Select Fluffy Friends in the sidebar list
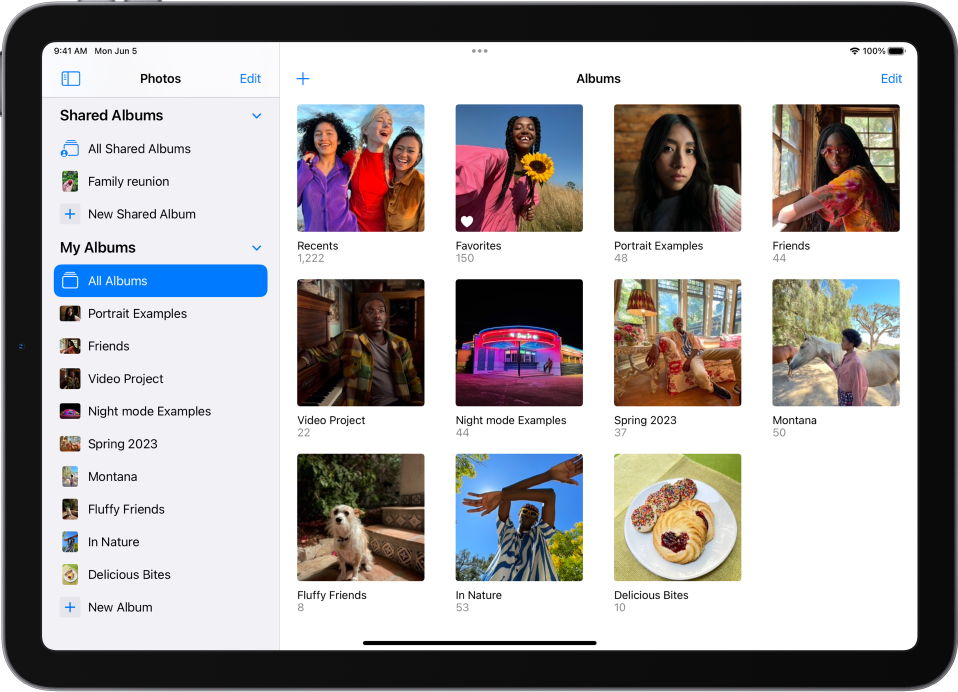Image resolution: width=958 pixels, height=692 pixels. tap(125, 509)
